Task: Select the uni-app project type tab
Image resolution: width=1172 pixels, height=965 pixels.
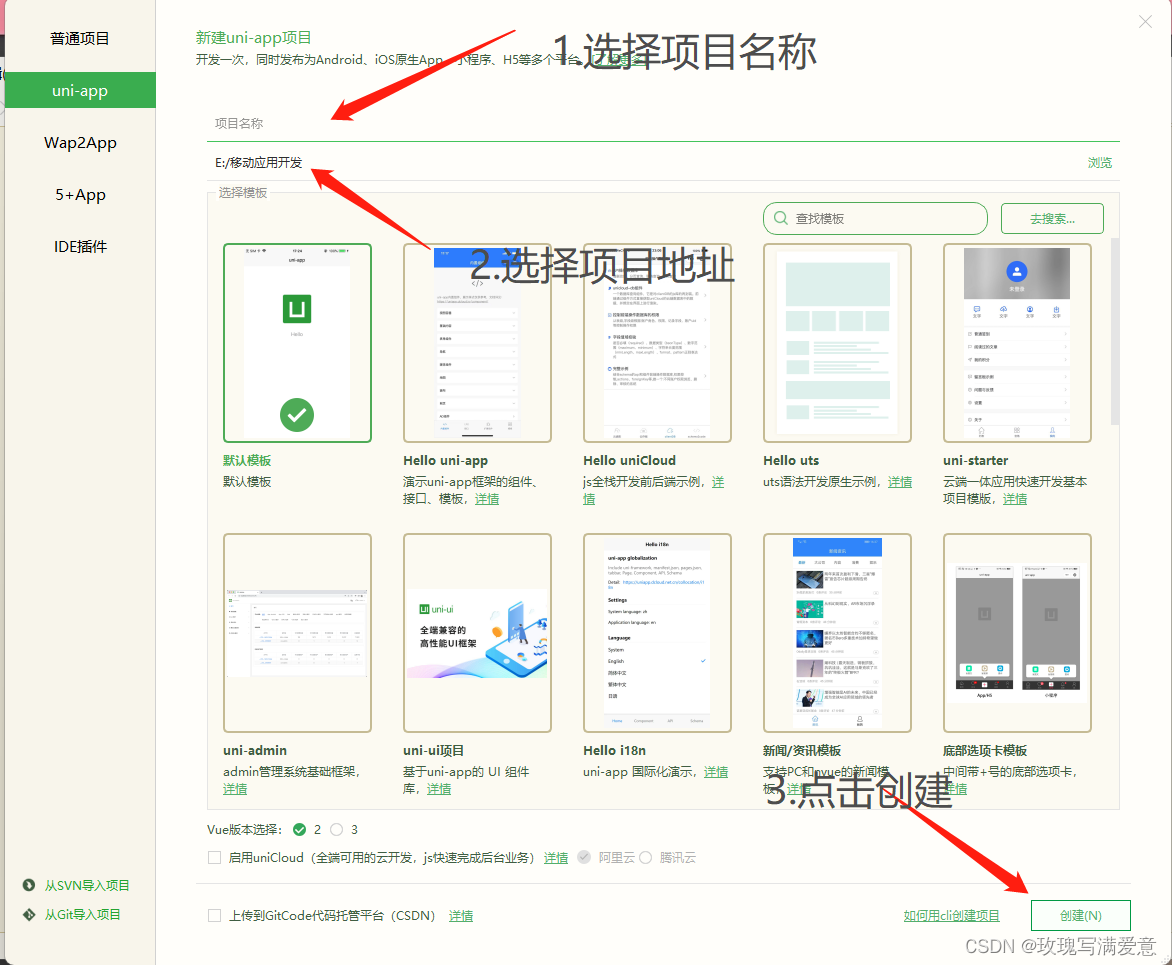Action: 80,90
